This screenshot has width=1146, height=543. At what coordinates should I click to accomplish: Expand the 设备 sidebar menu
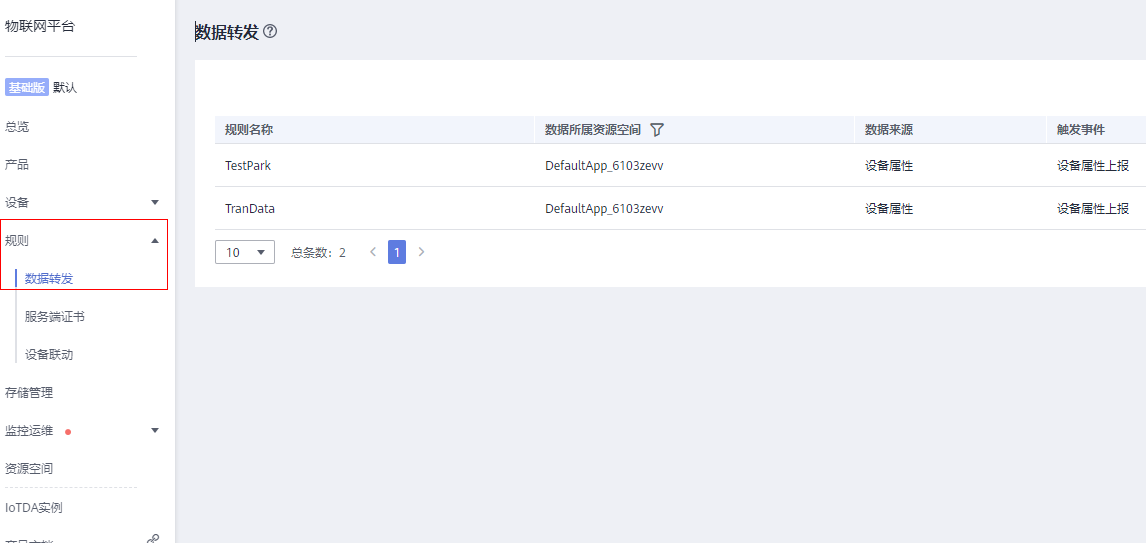pyautogui.click(x=154, y=202)
